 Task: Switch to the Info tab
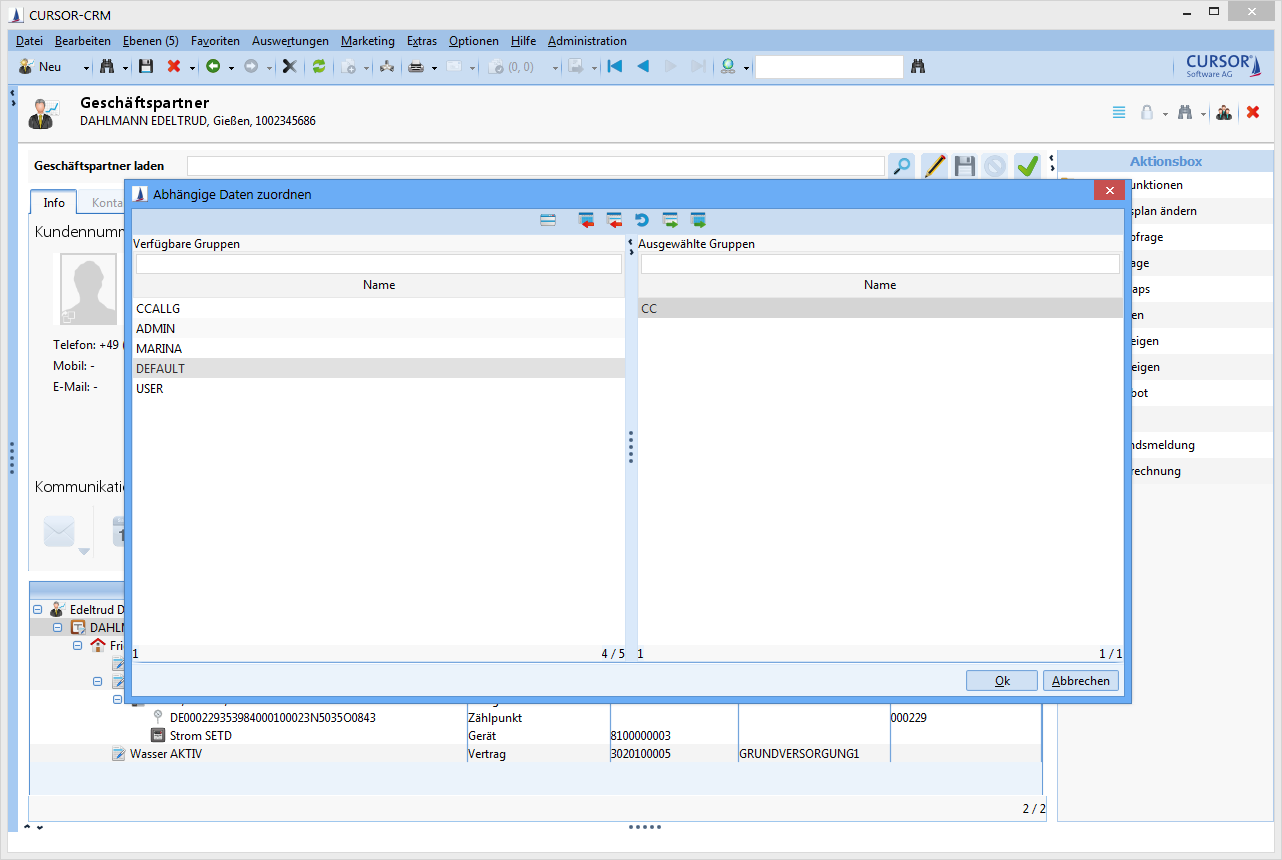tap(54, 202)
